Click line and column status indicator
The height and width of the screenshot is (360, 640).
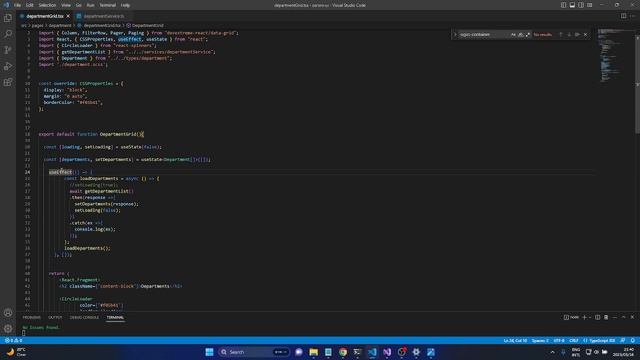515,340
